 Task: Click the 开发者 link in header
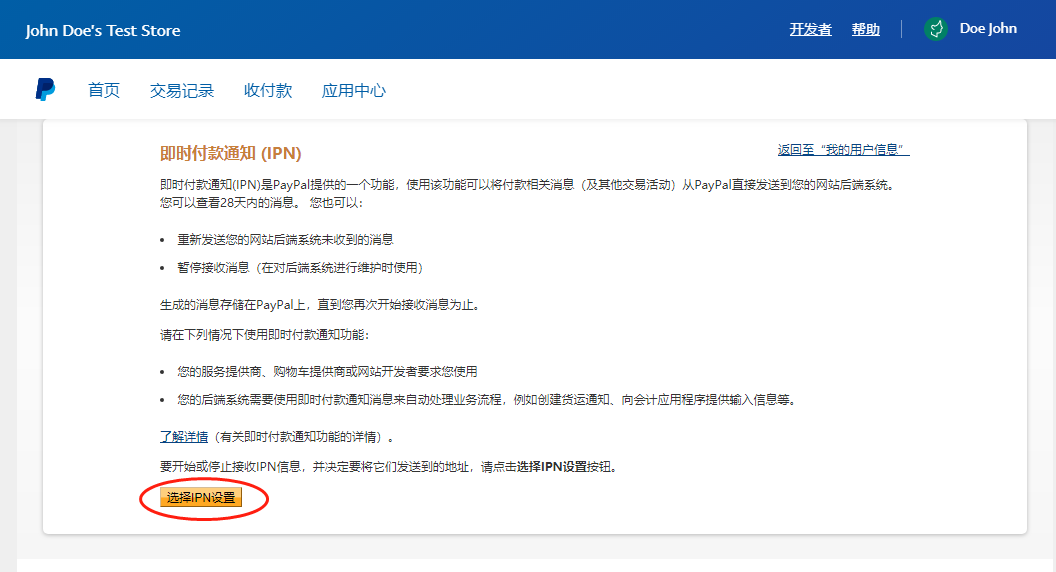(810, 29)
